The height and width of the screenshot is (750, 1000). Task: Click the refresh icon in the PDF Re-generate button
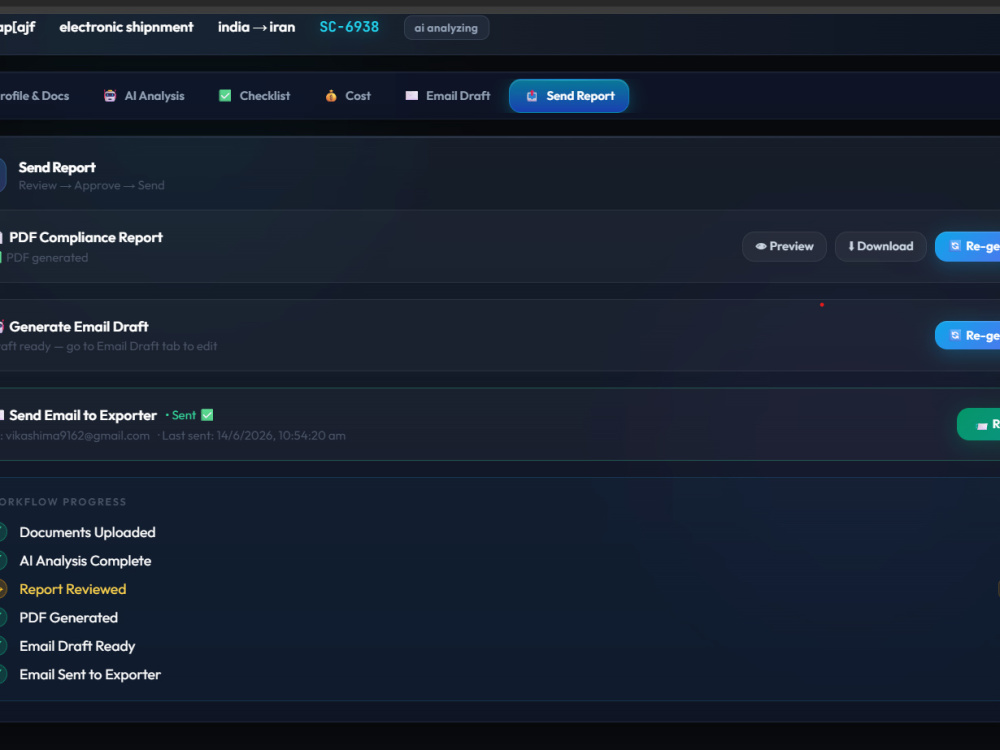(955, 246)
